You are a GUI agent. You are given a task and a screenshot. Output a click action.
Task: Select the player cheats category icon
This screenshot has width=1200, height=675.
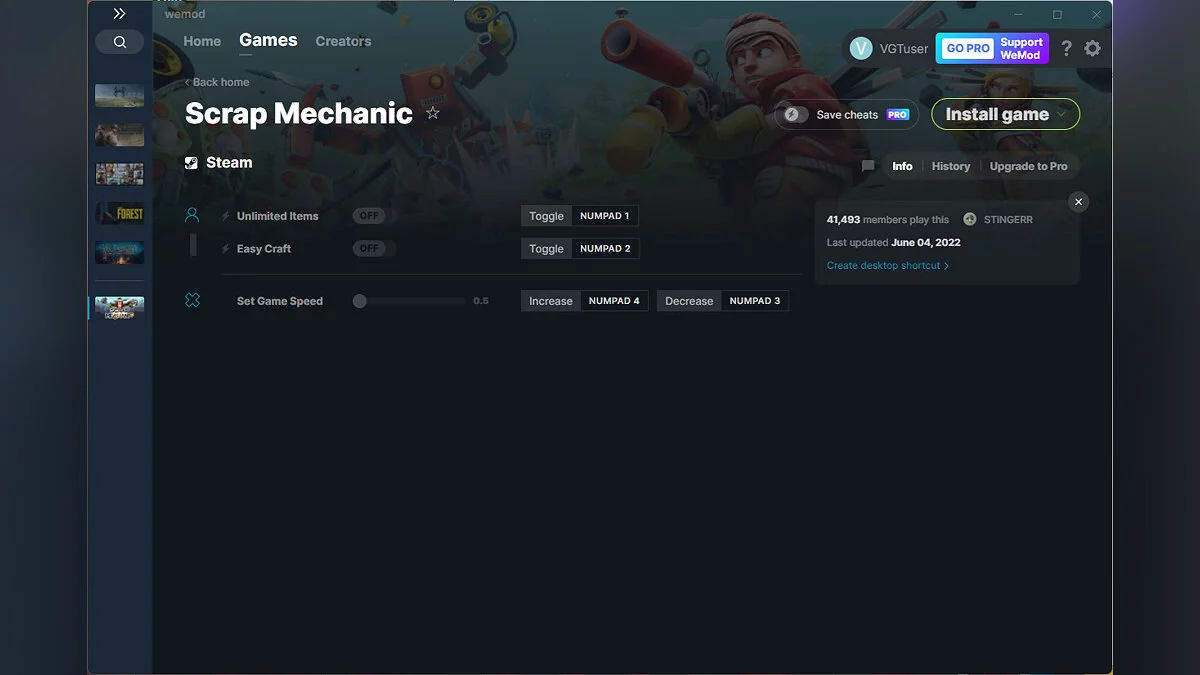coord(192,214)
